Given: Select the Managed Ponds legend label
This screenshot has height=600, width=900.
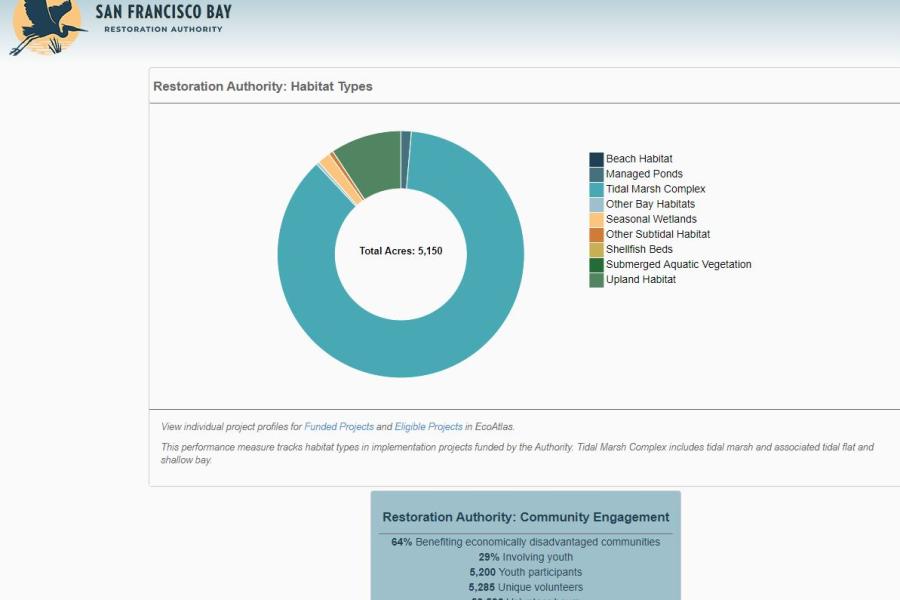Looking at the screenshot, I should [x=644, y=174].
